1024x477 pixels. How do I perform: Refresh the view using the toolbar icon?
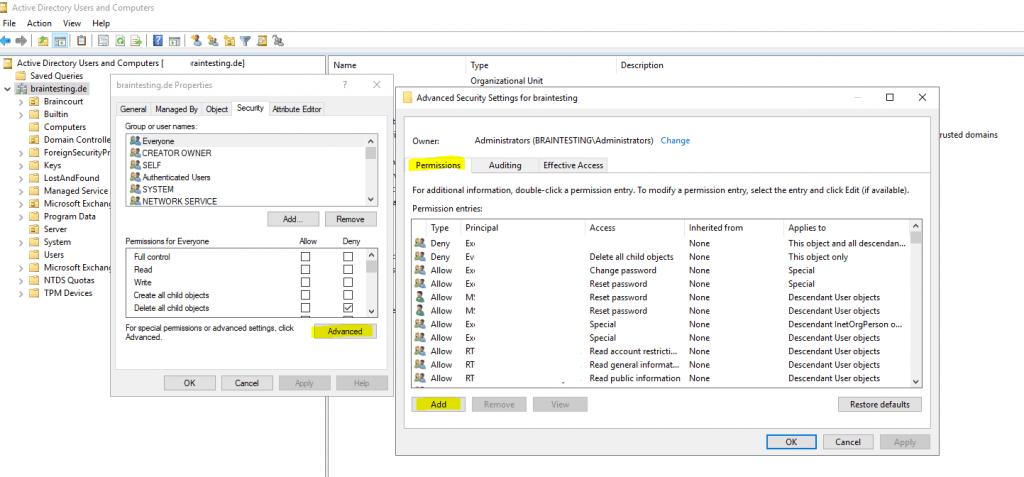[x=120, y=41]
